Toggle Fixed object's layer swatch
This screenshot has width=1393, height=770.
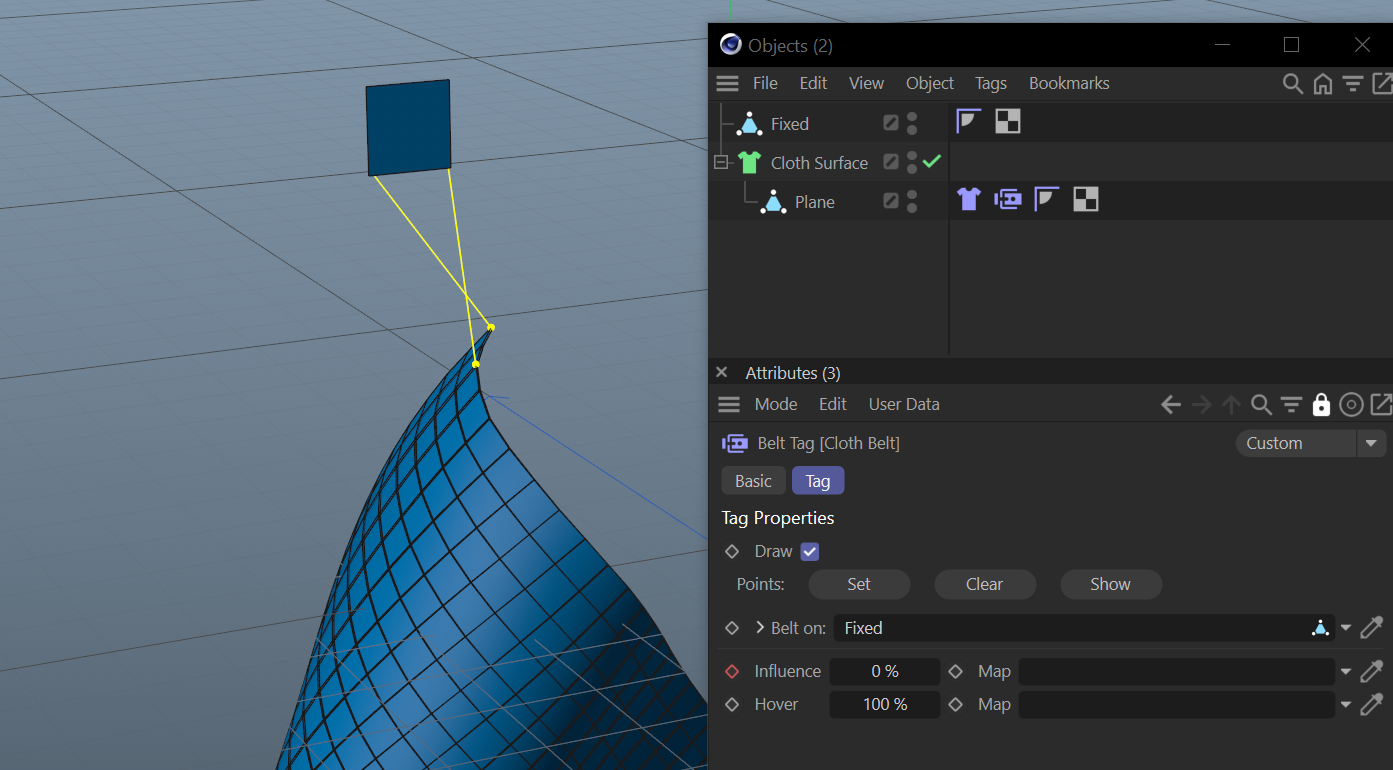891,123
